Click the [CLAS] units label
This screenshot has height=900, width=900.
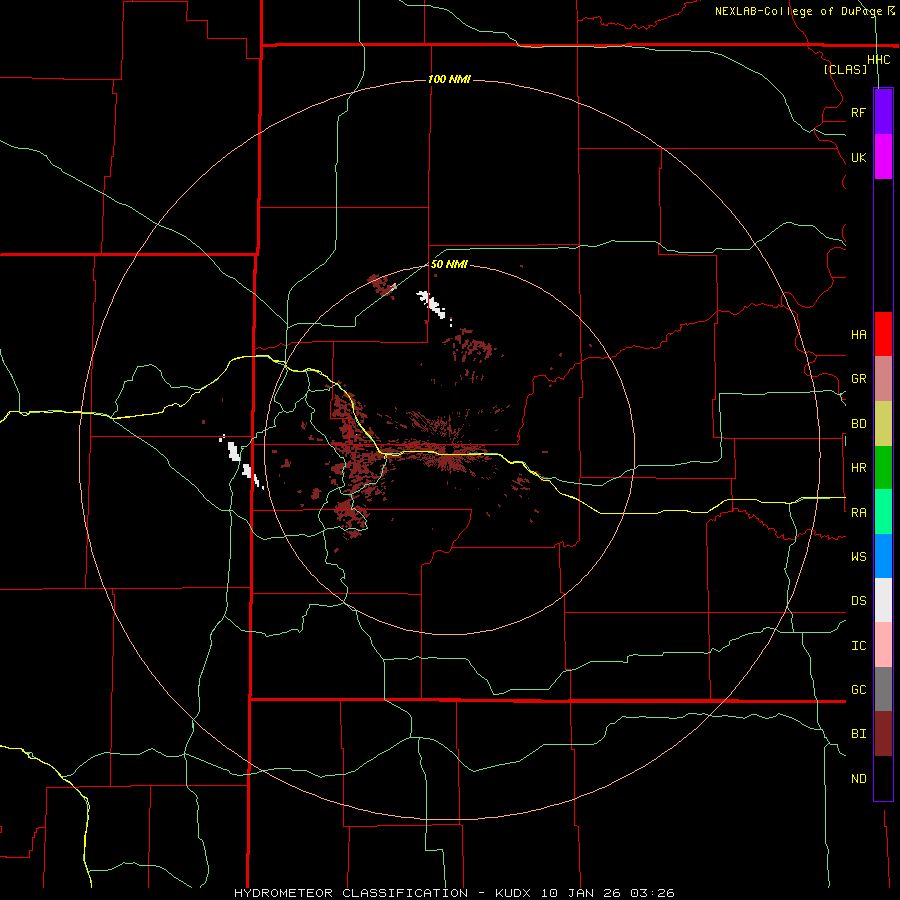tap(845, 69)
